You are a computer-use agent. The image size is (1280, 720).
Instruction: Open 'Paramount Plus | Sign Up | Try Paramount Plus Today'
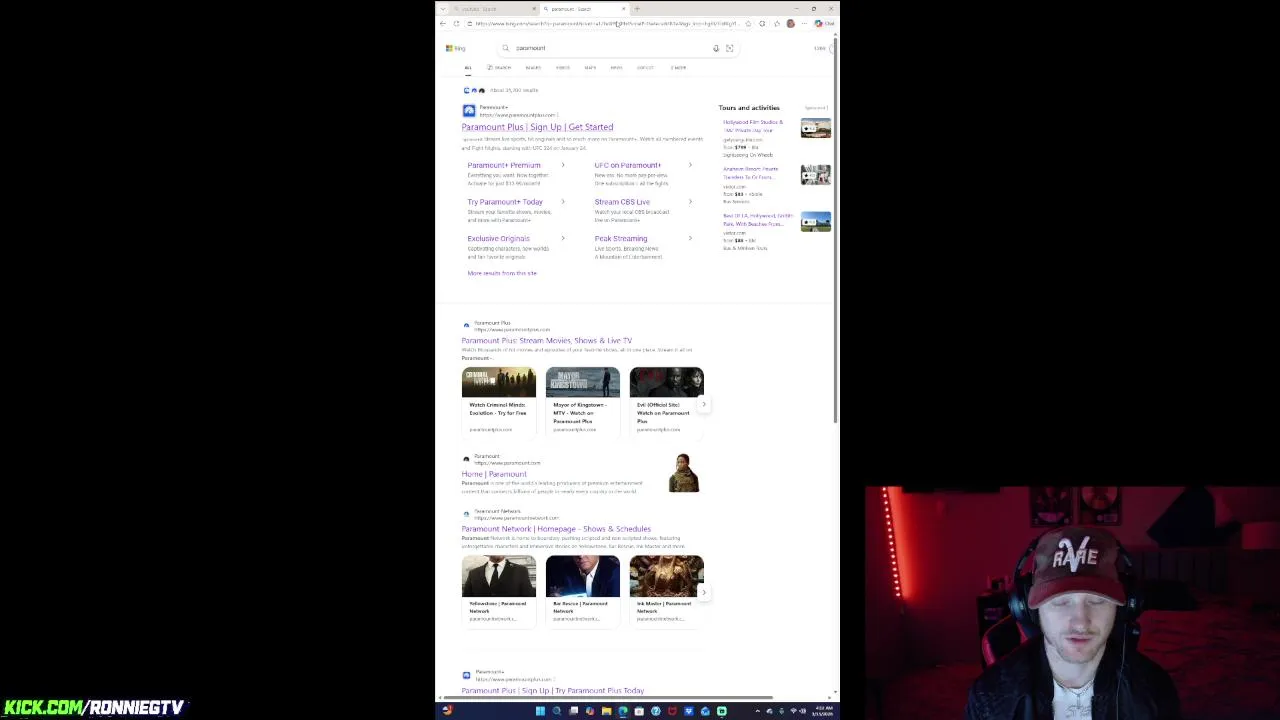pyautogui.click(x=552, y=691)
